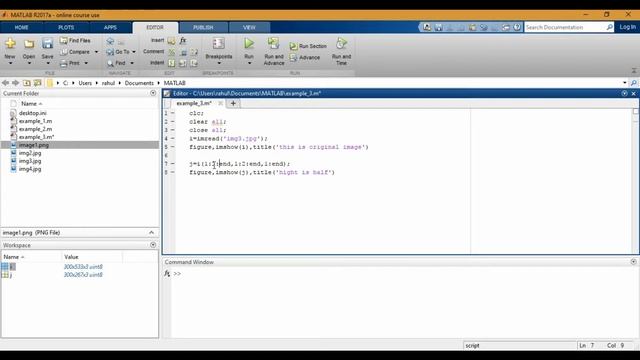Collapse the image1.png details panel
The width and height of the screenshot is (640, 360).
(x=151, y=232)
